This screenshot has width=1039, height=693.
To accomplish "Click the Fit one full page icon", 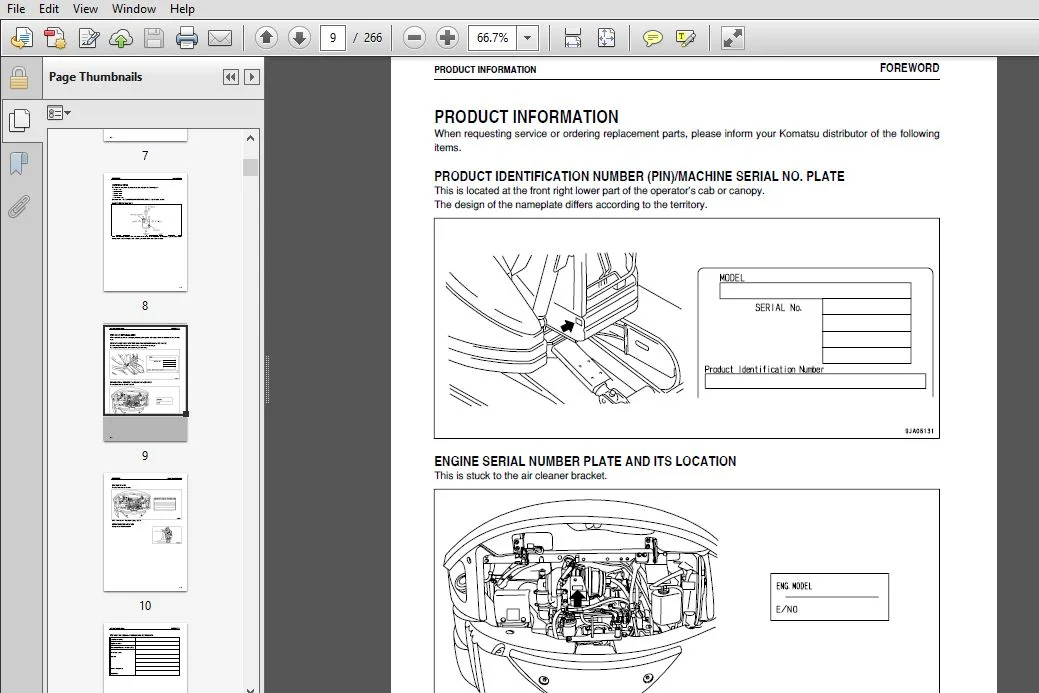I will 606,38.
